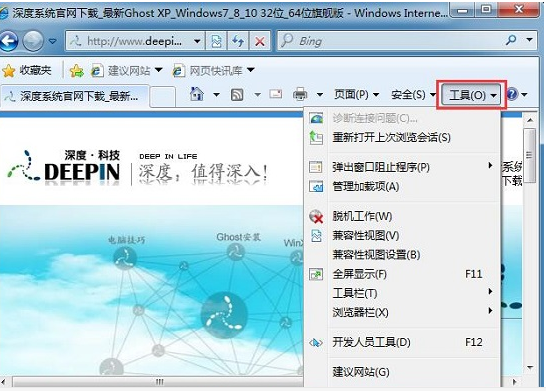This screenshot has width=546, height=391.
Task: Select 兼容性视图设置(B) menu entry
Action: click(402, 255)
